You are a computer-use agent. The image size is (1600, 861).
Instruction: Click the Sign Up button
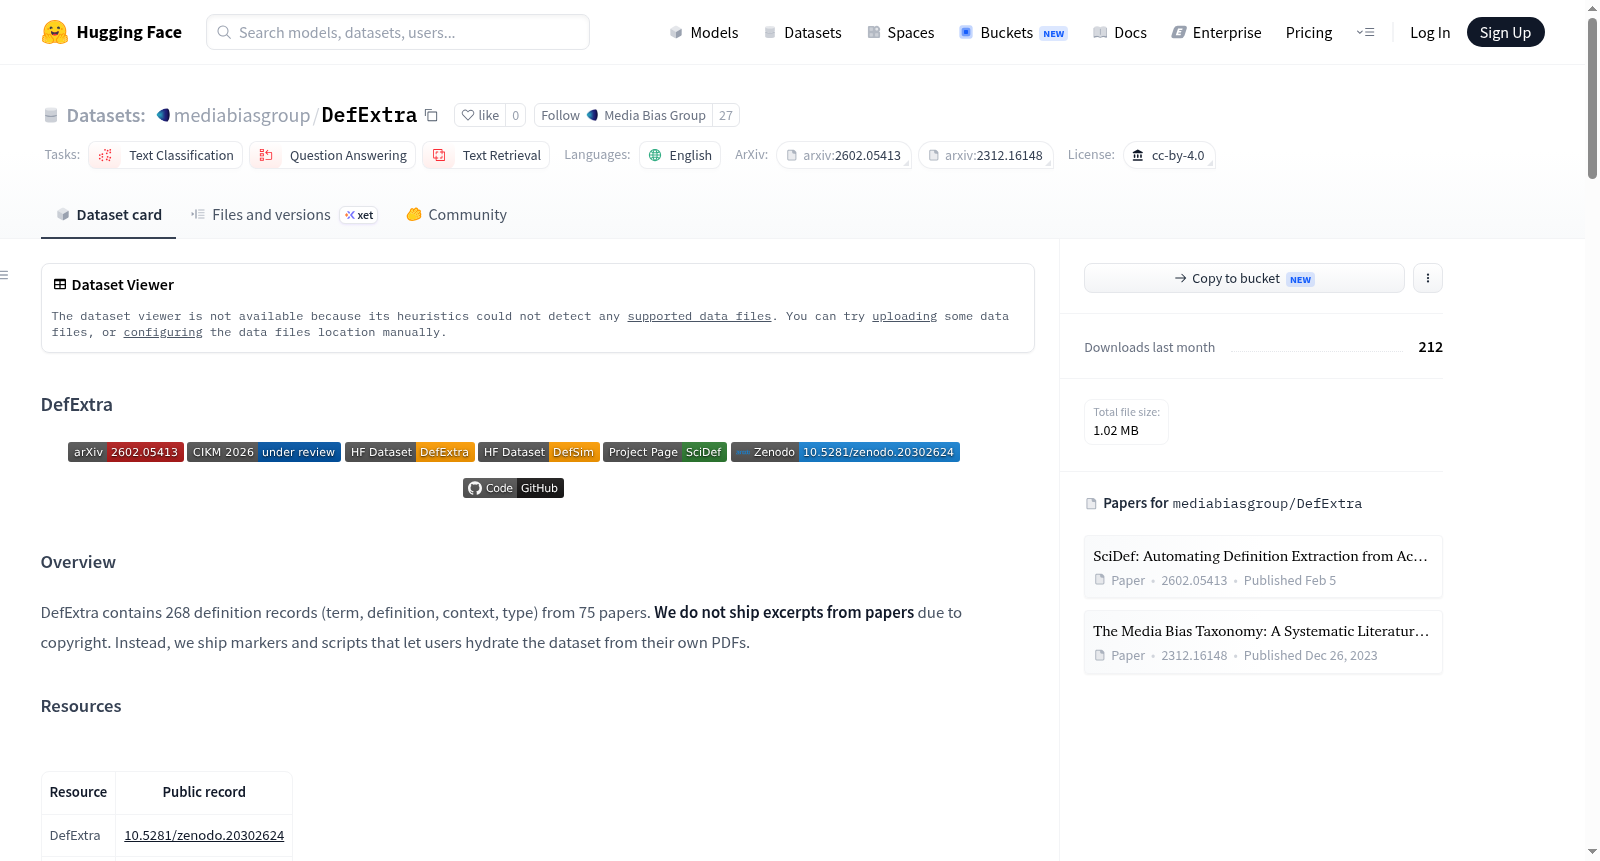1505,32
